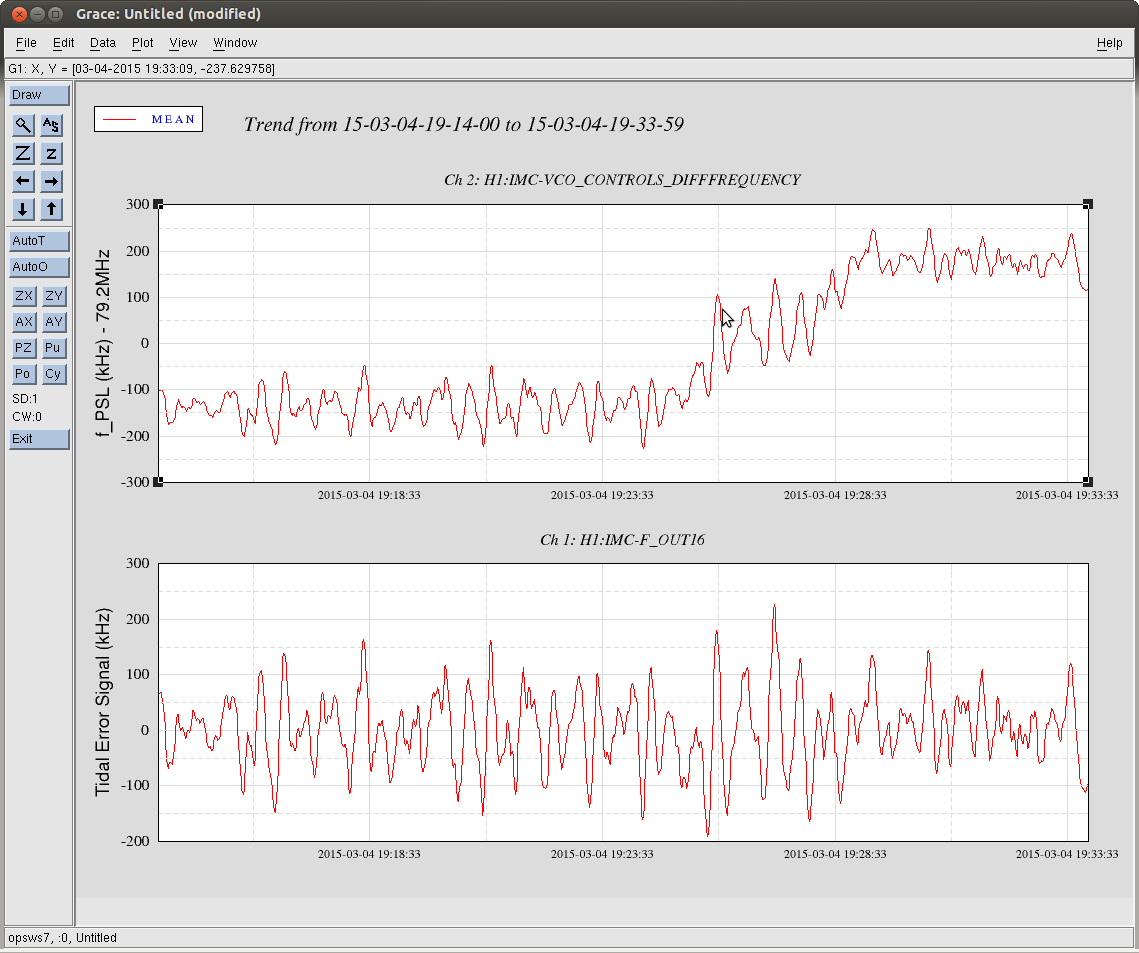The height and width of the screenshot is (953, 1139).
Task: Click the top-right graph selection handle
Action: [1087, 205]
